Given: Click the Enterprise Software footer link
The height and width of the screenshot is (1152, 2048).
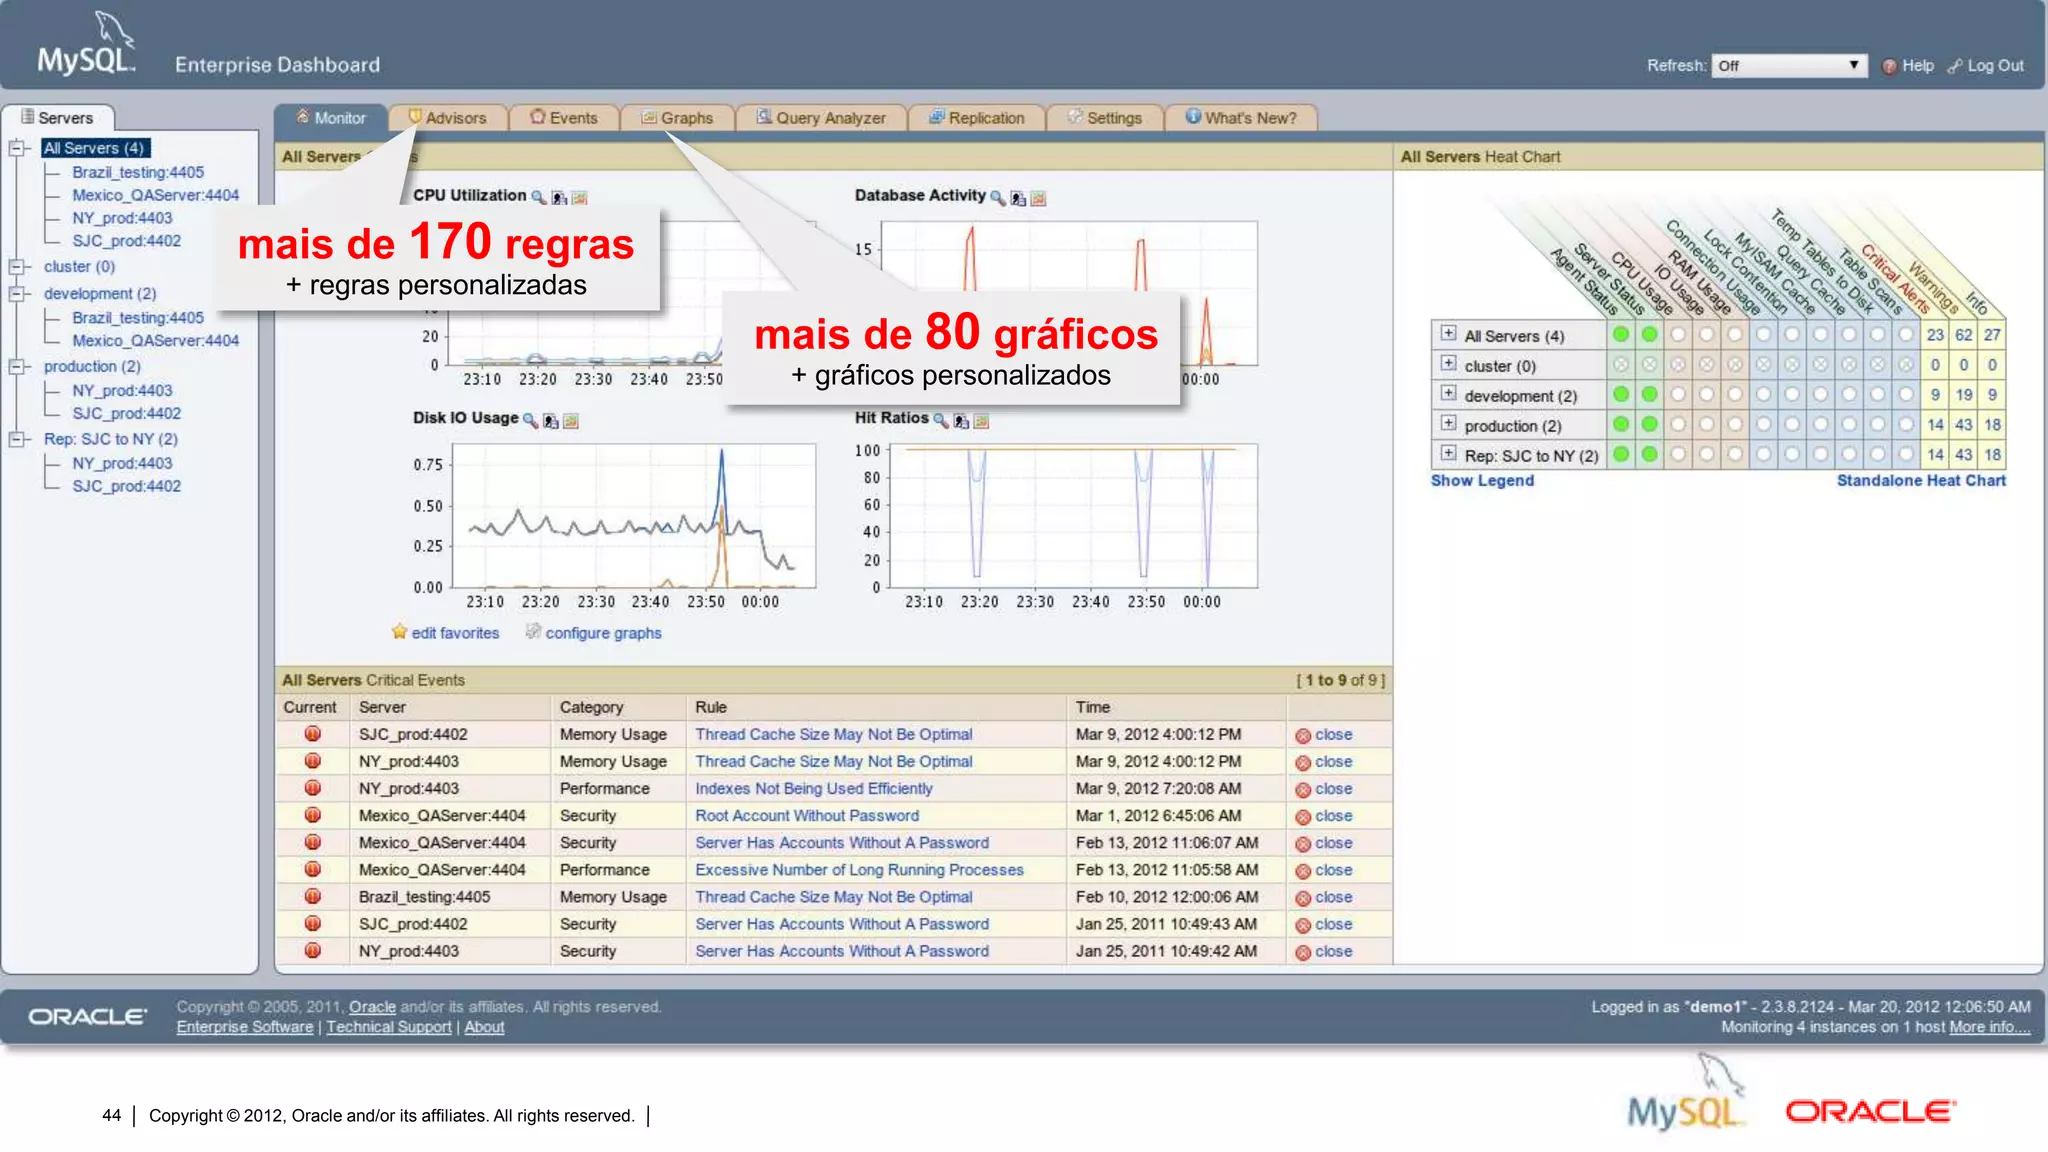Looking at the screenshot, I should pyautogui.click(x=245, y=1027).
